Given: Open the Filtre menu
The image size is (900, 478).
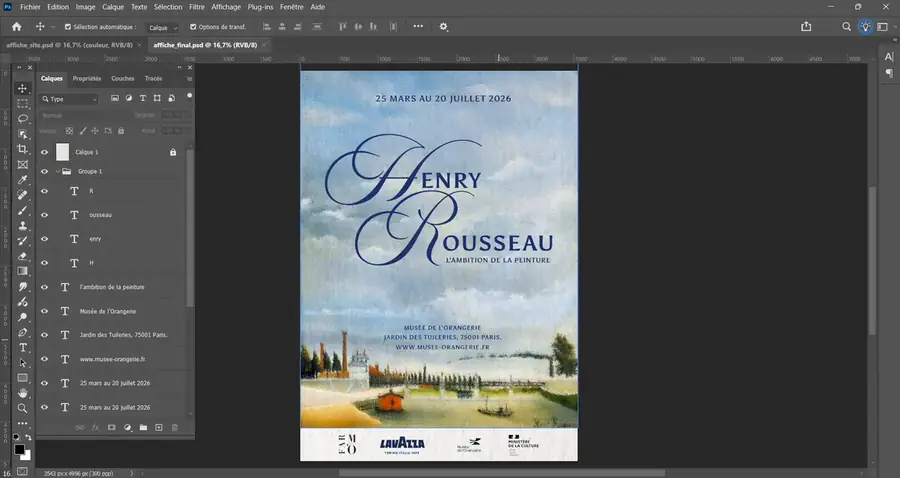Looking at the screenshot, I should (x=197, y=7).
